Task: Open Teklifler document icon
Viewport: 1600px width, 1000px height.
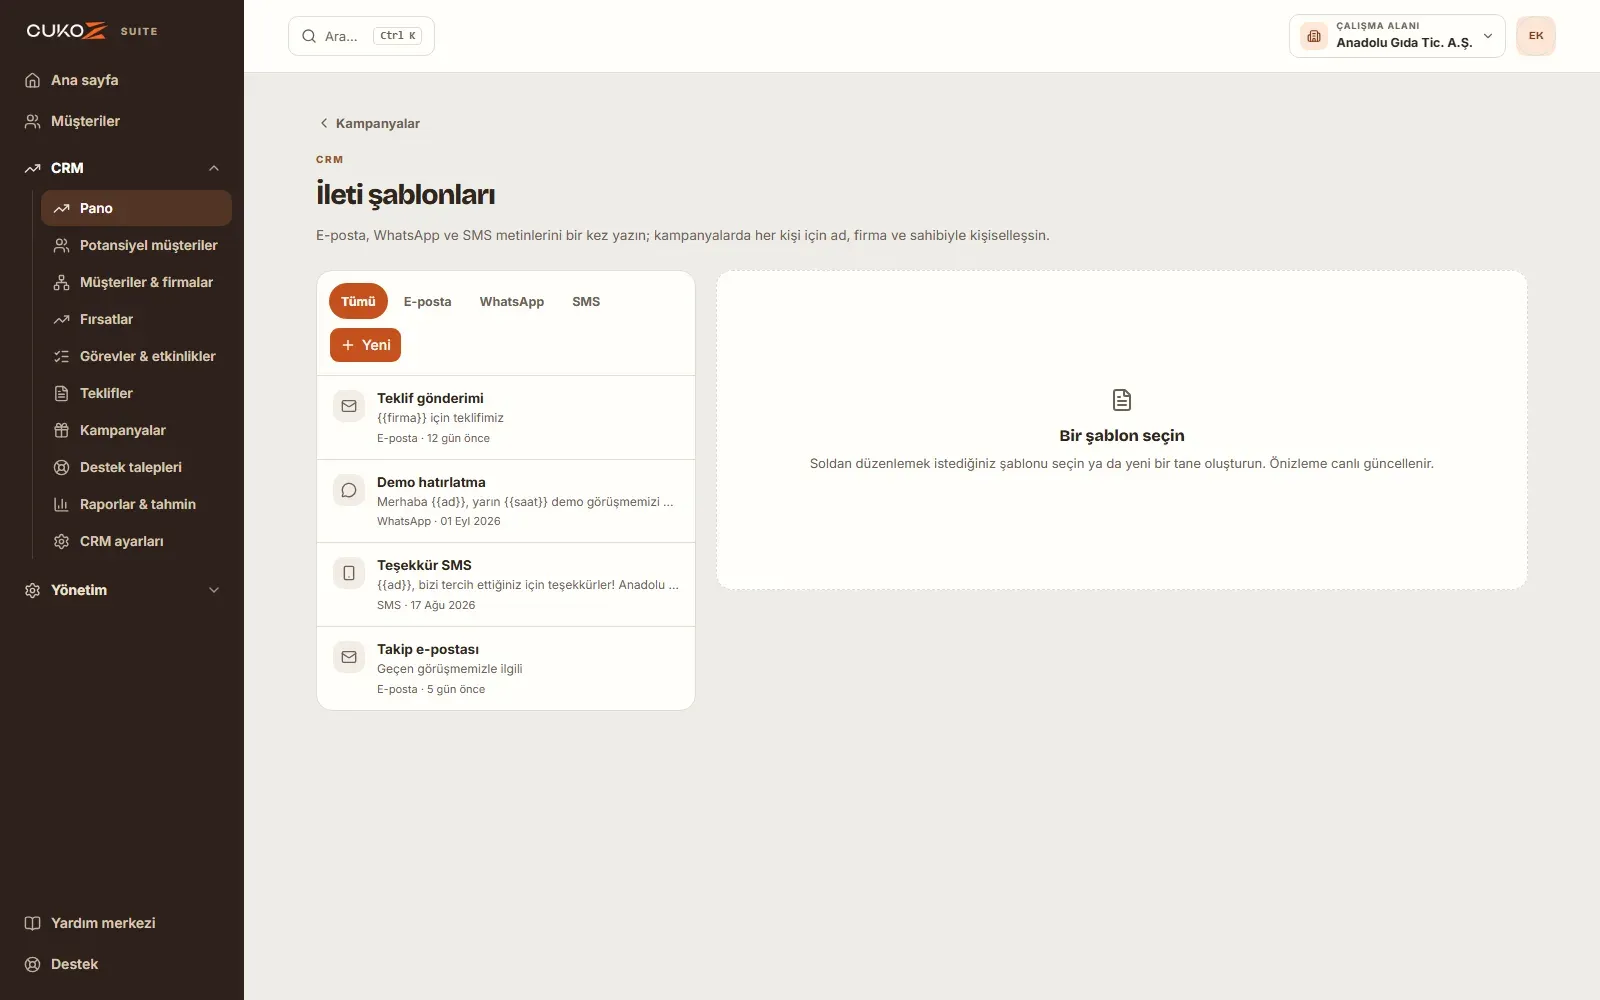Action: click(61, 393)
